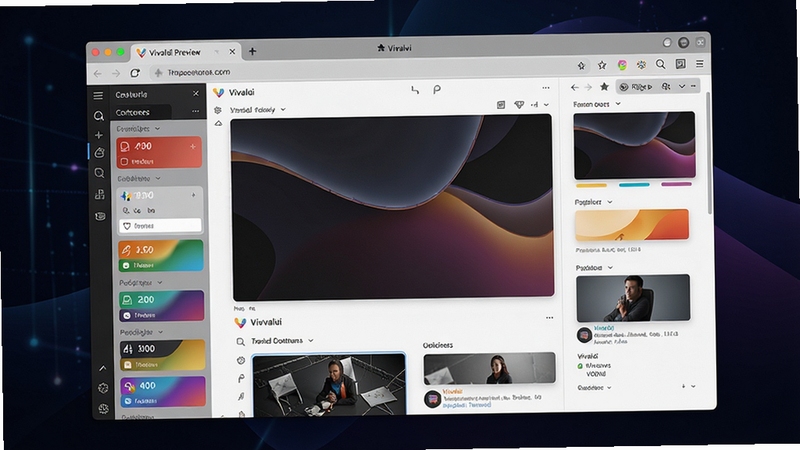
Task: Click the chat bubble icon in dark sidebar
Action: 99,173
